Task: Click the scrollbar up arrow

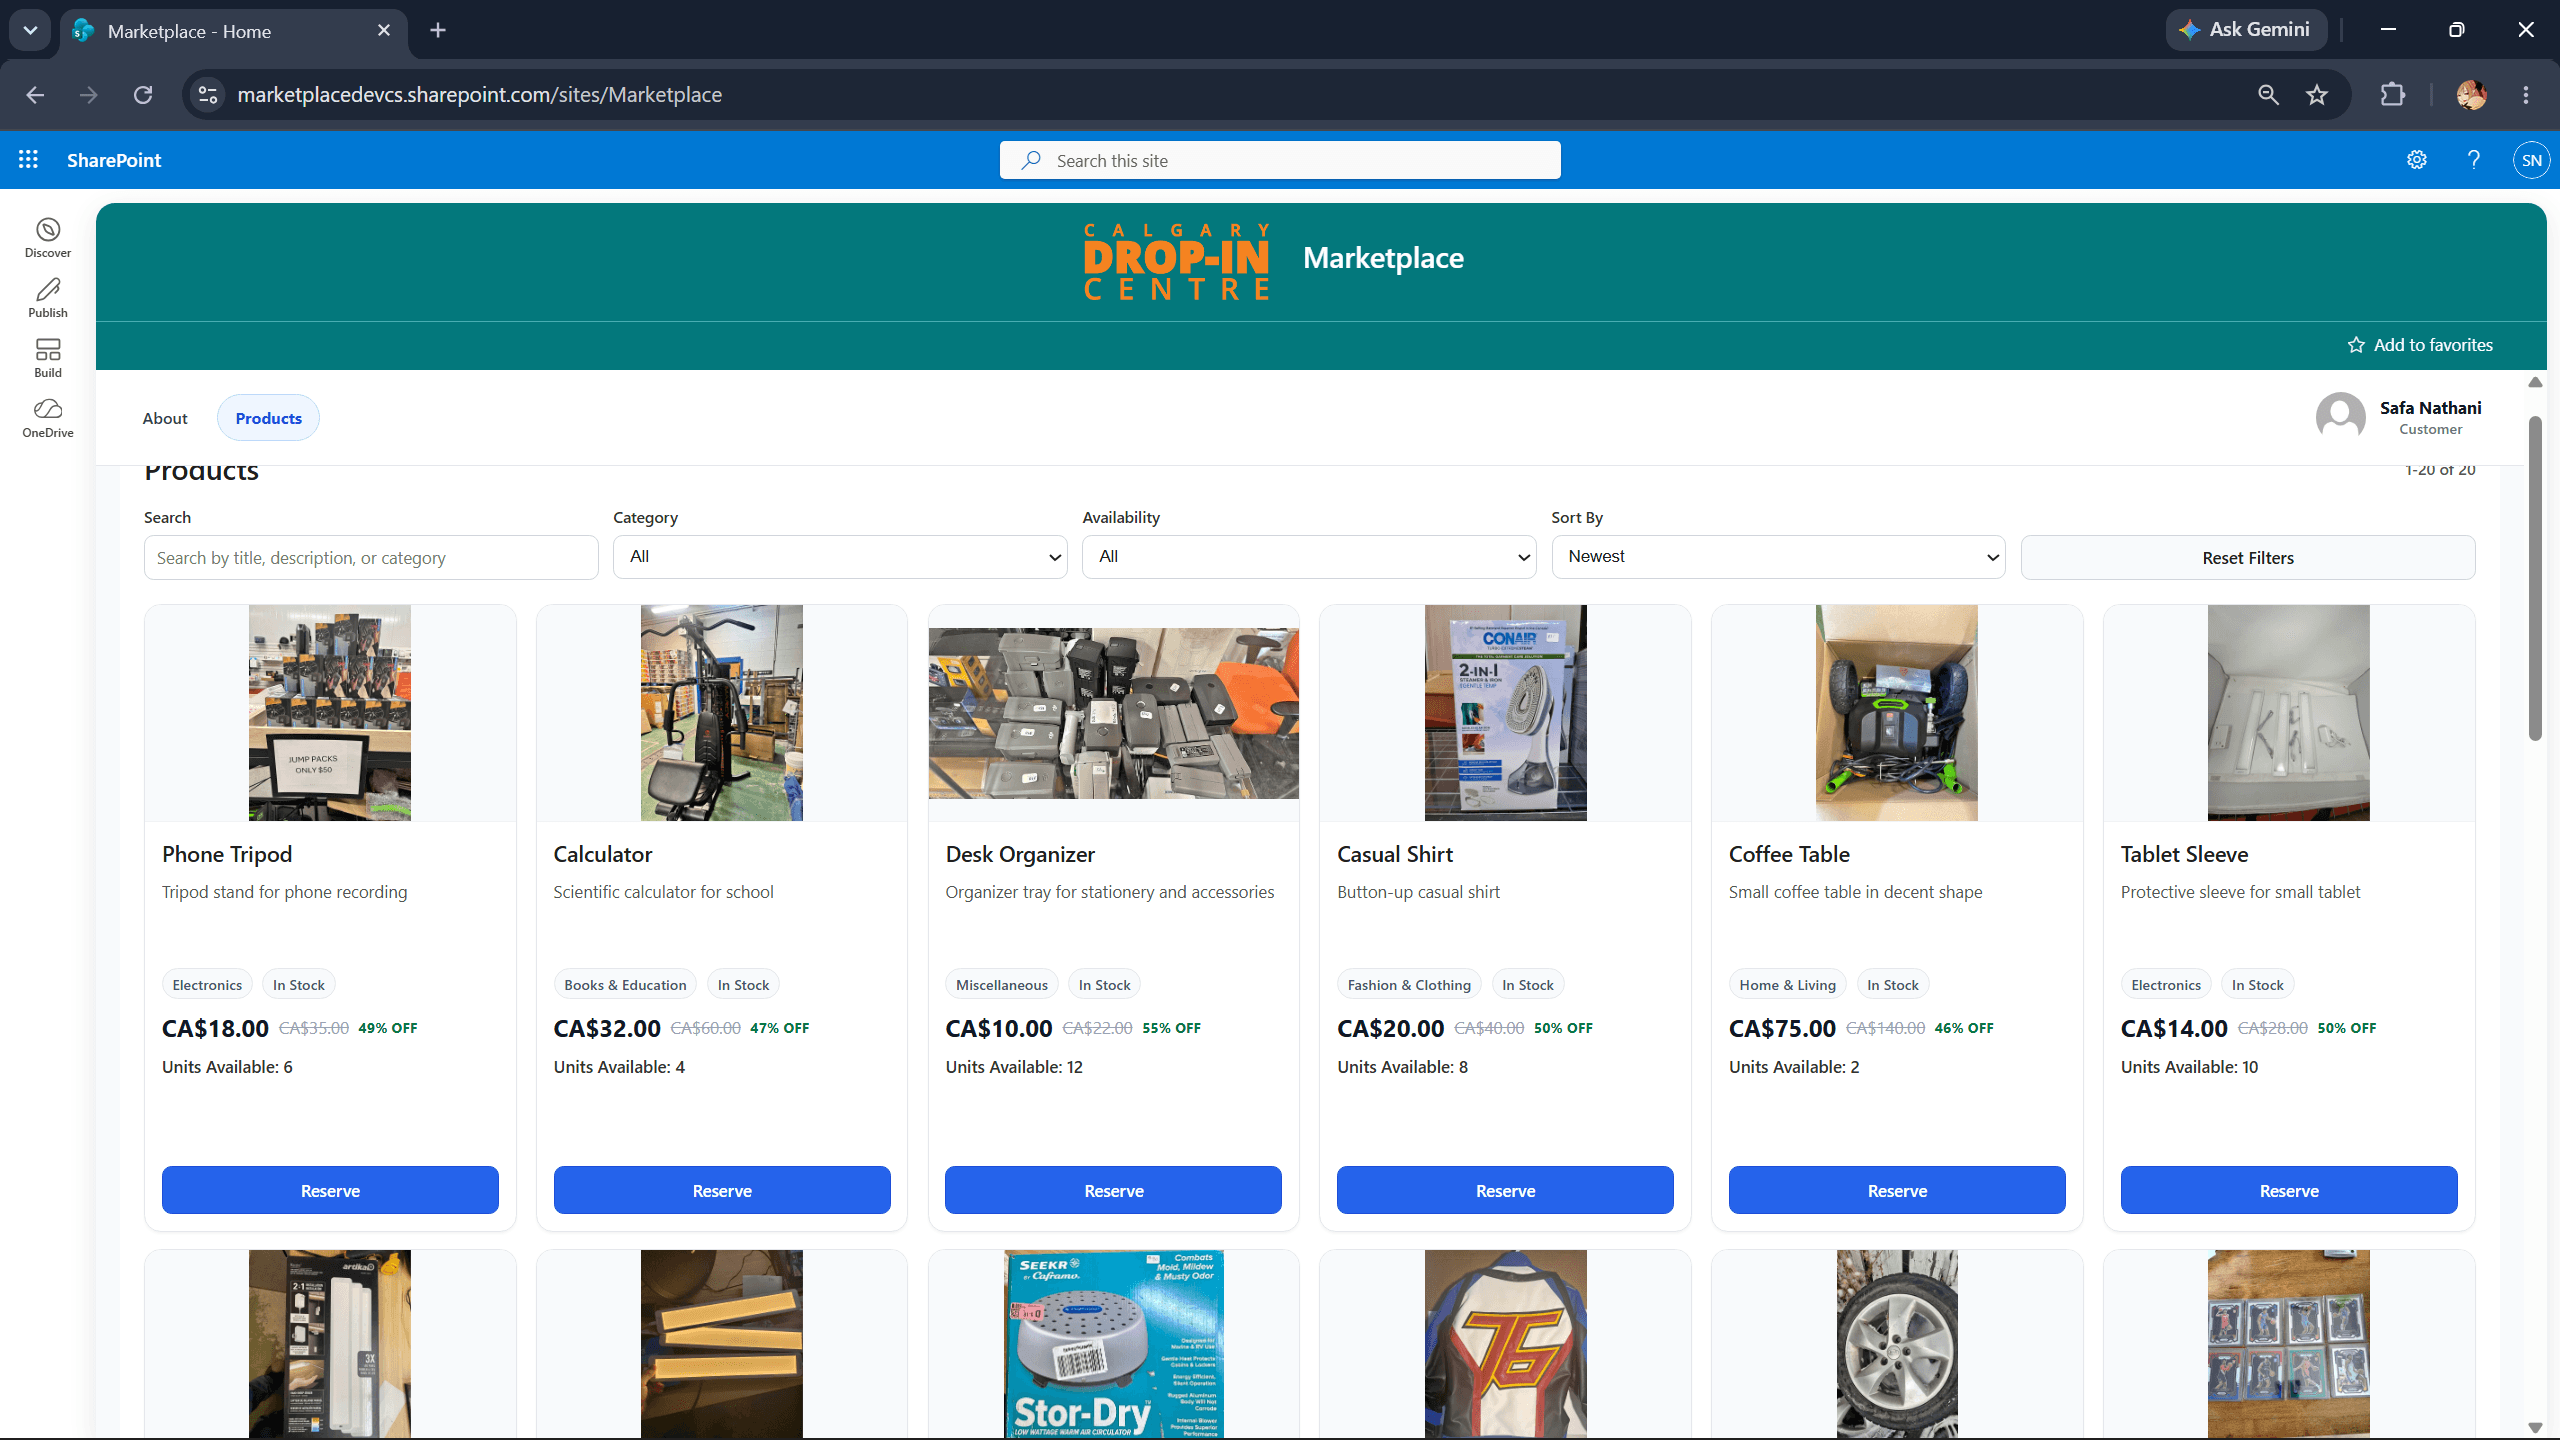Action: coord(2535,382)
